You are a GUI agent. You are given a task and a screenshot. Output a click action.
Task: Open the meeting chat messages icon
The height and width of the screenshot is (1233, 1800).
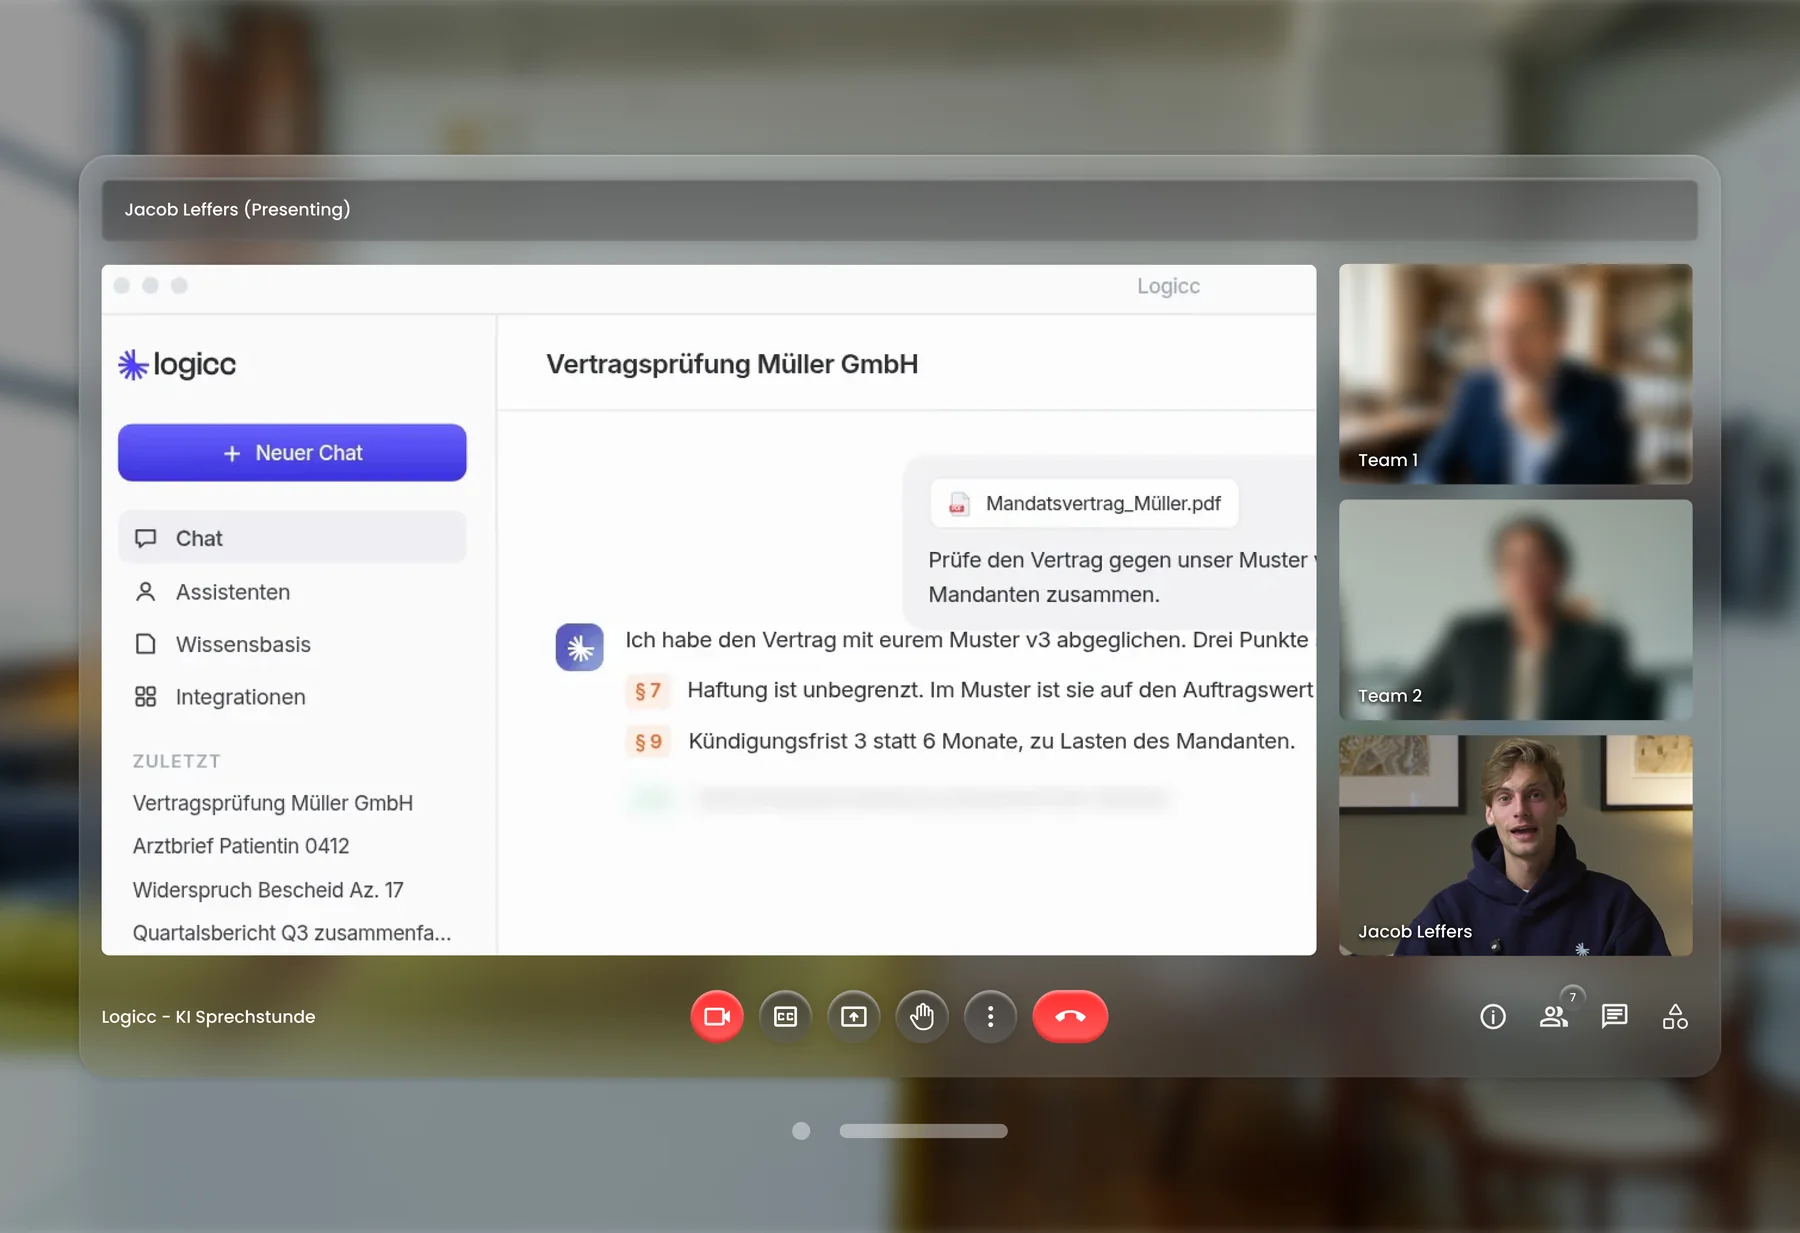pyautogui.click(x=1614, y=1017)
